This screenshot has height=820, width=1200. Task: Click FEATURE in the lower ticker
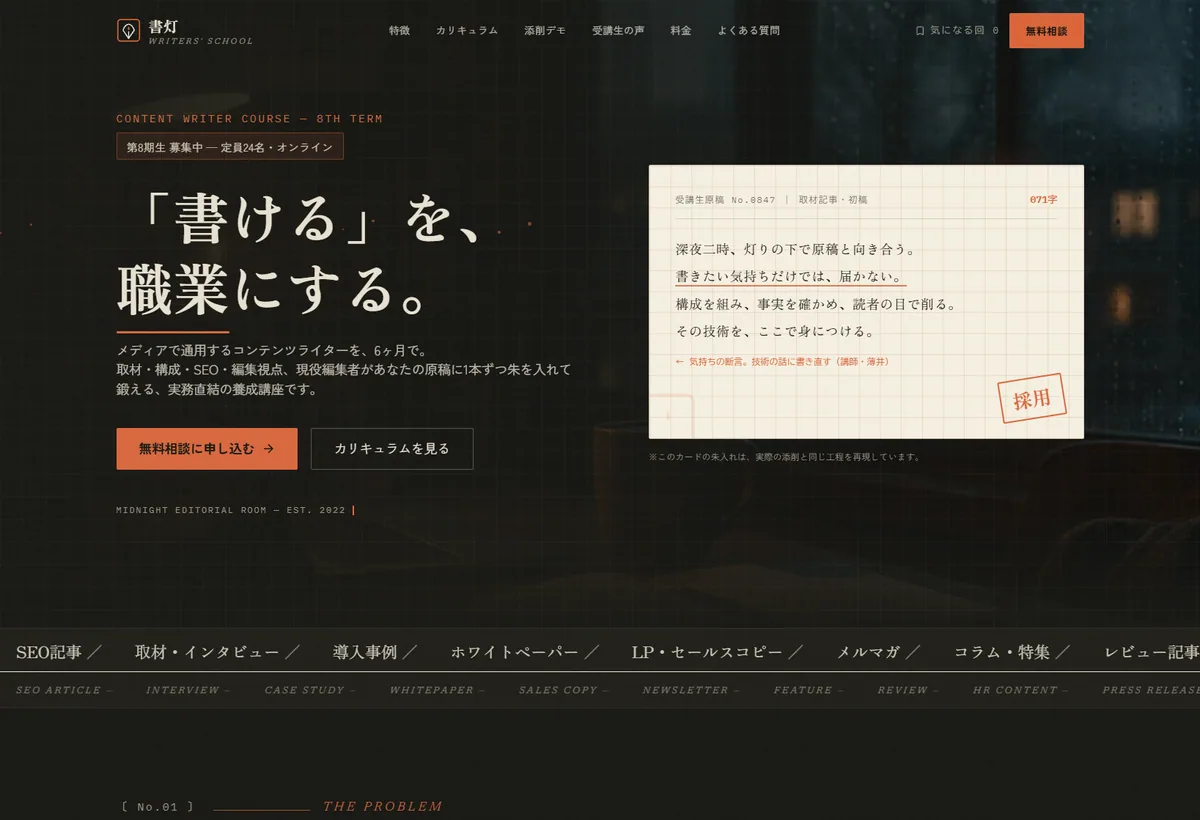coord(803,690)
